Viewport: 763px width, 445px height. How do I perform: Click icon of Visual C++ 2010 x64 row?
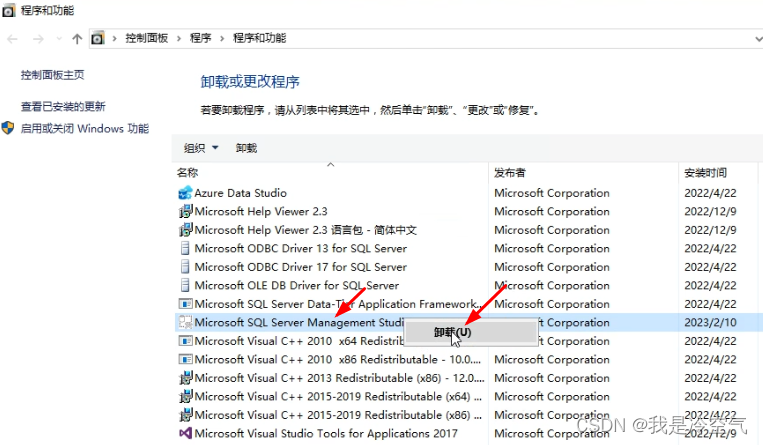(185, 341)
